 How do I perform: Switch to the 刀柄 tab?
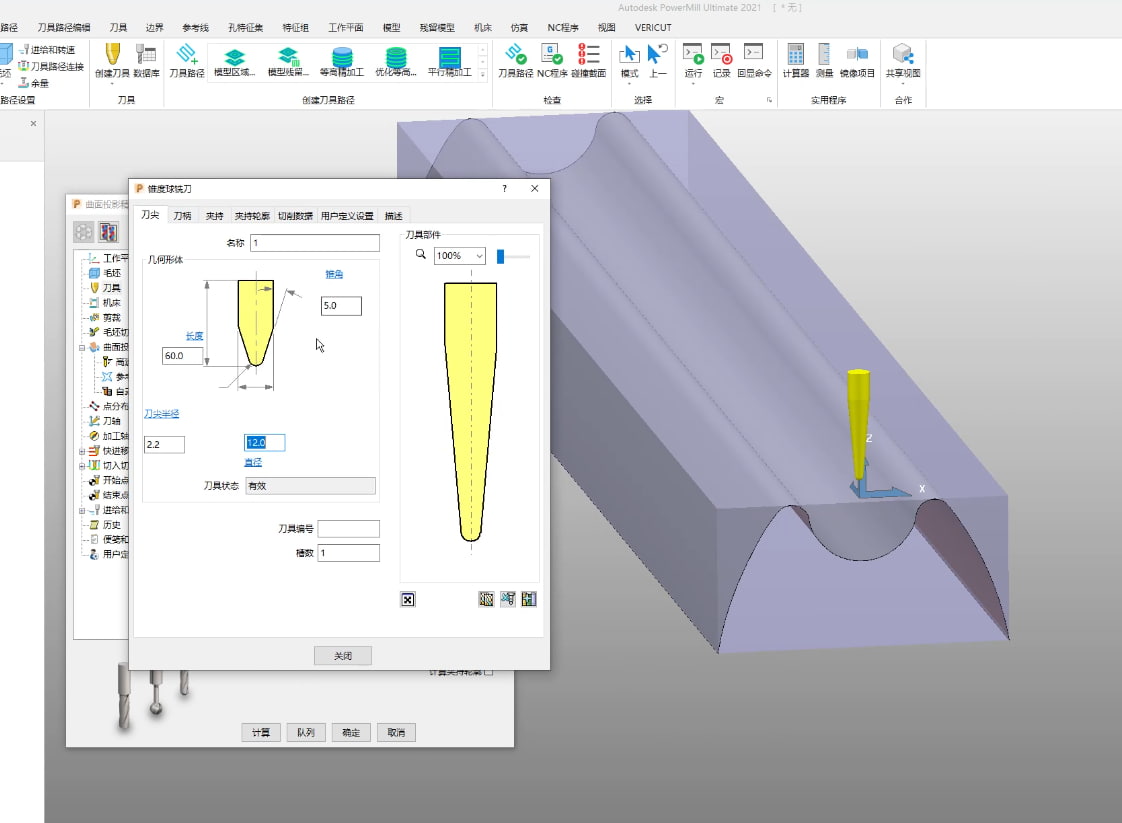pyautogui.click(x=182, y=216)
